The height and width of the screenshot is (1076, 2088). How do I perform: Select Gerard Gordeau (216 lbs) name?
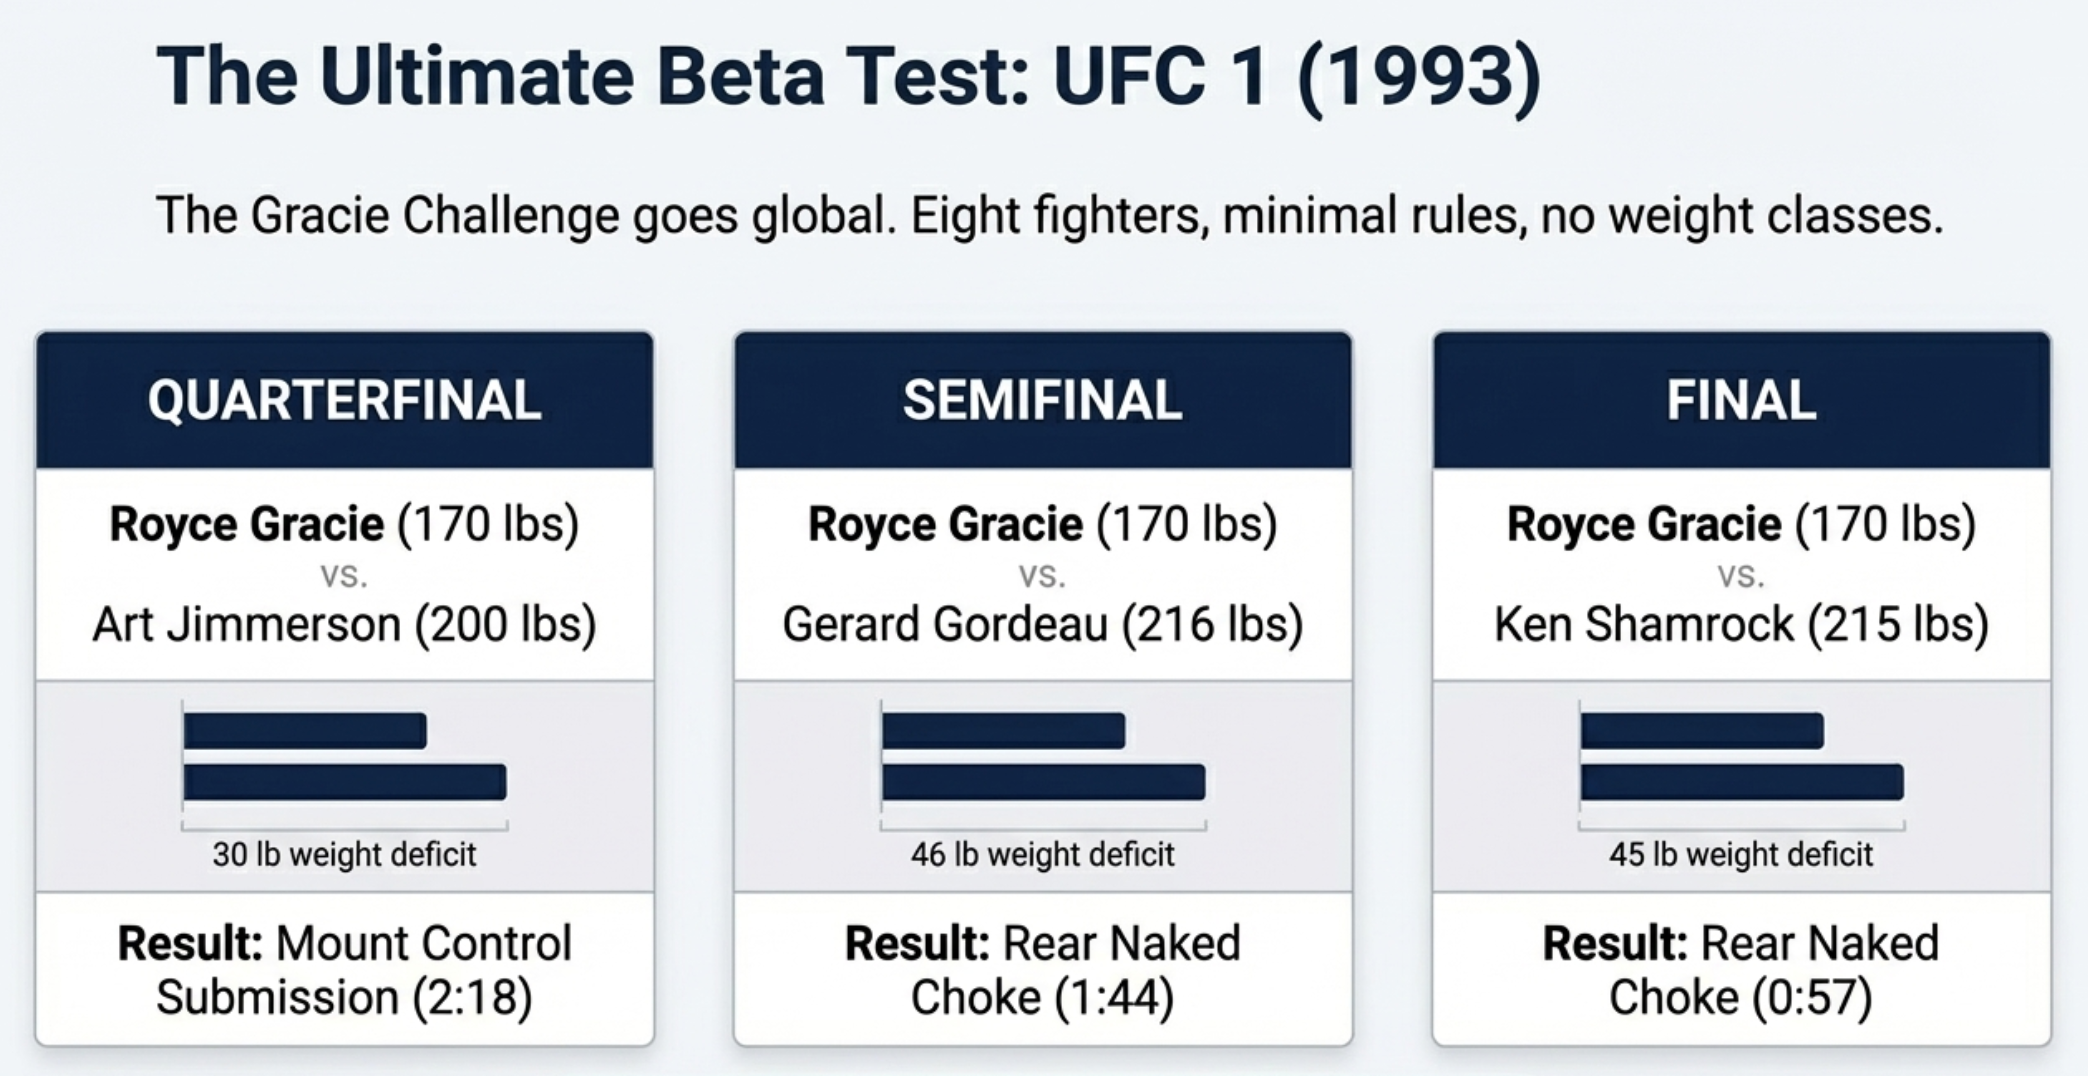pos(1042,625)
